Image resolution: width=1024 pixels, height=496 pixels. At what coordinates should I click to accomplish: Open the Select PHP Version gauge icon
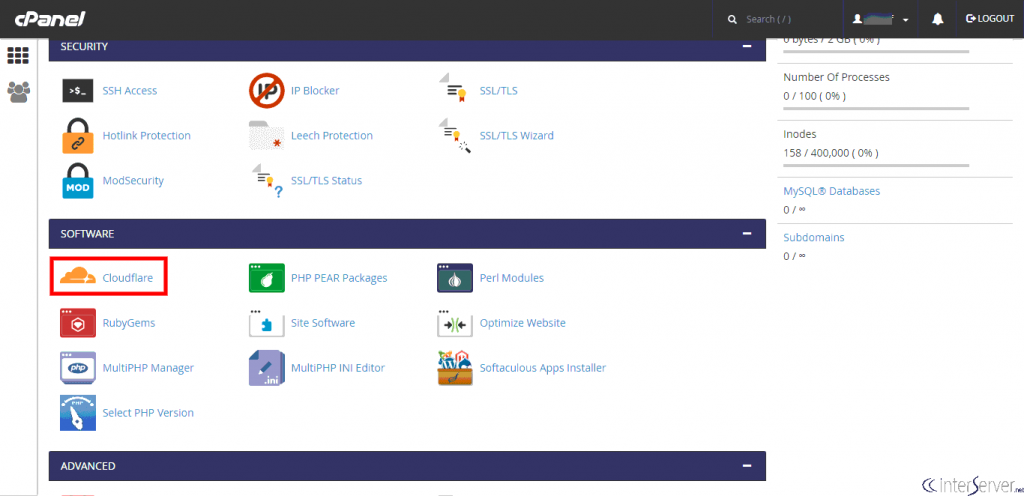pos(78,413)
